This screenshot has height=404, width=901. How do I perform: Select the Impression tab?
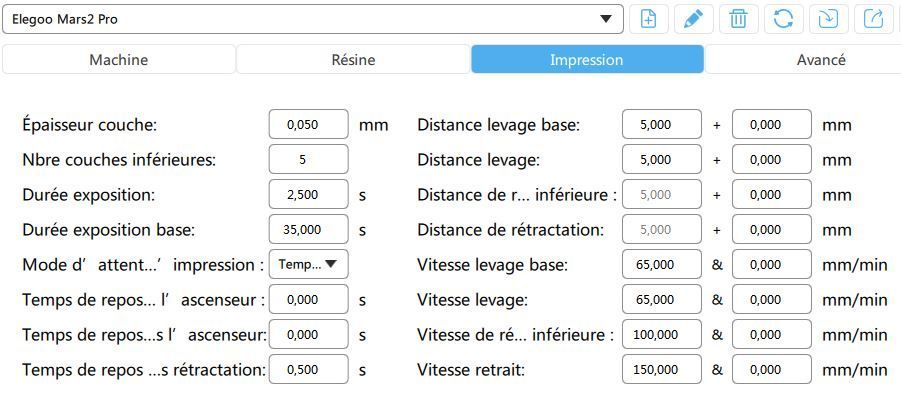[586, 60]
